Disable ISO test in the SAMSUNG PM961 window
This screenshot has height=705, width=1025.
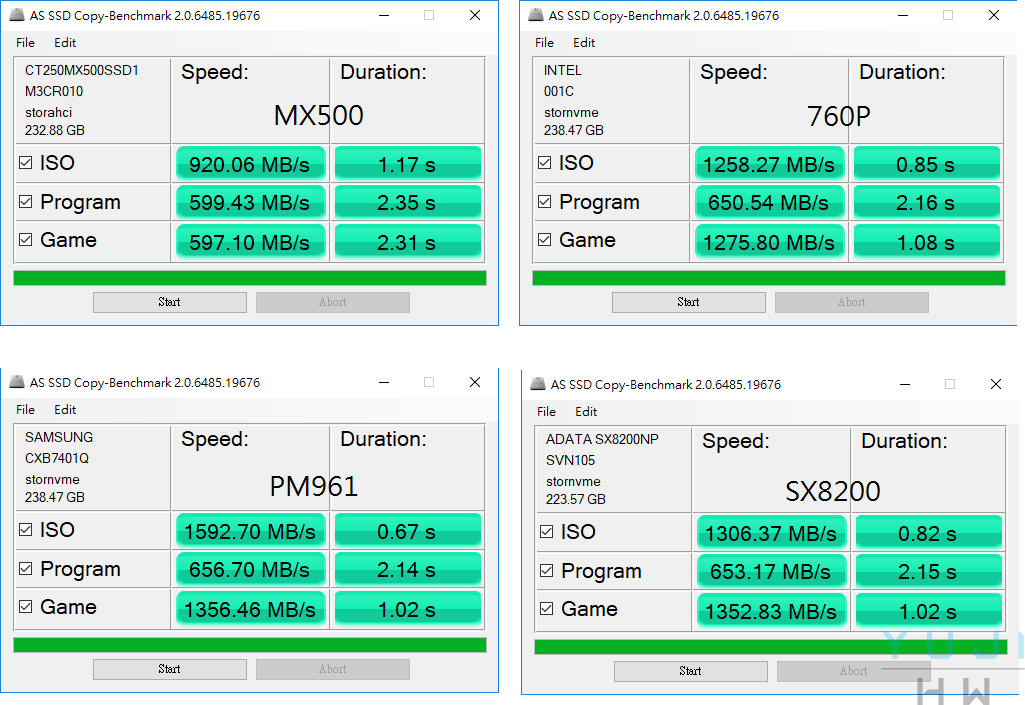(25, 530)
